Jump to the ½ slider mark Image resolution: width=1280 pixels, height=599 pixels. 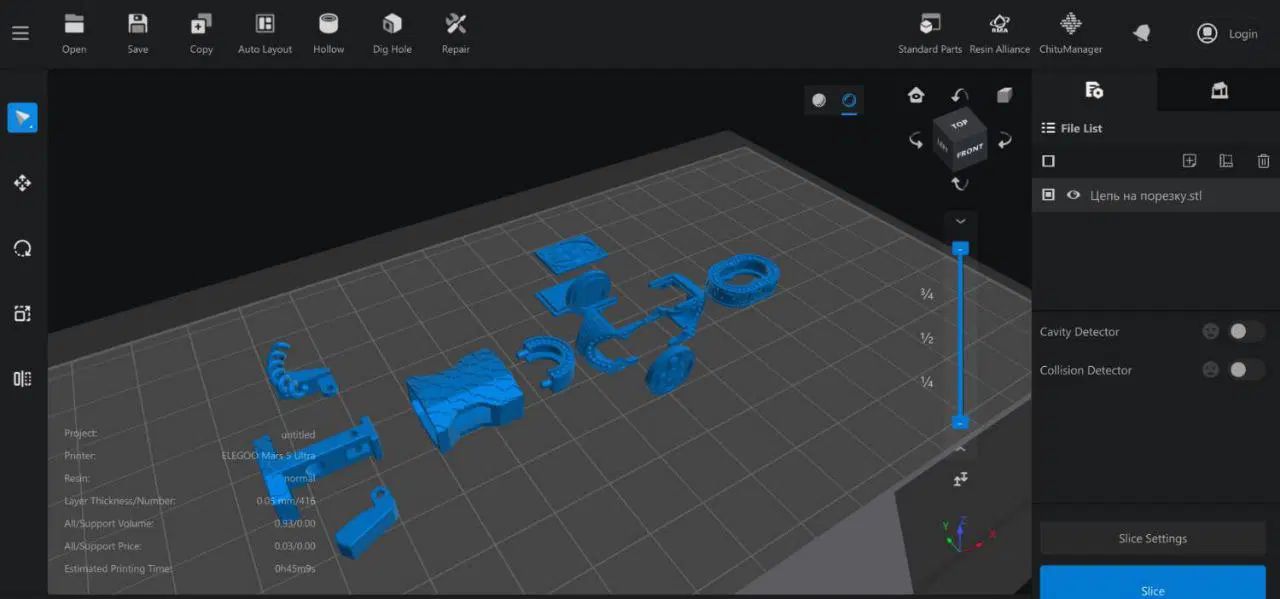(x=927, y=338)
